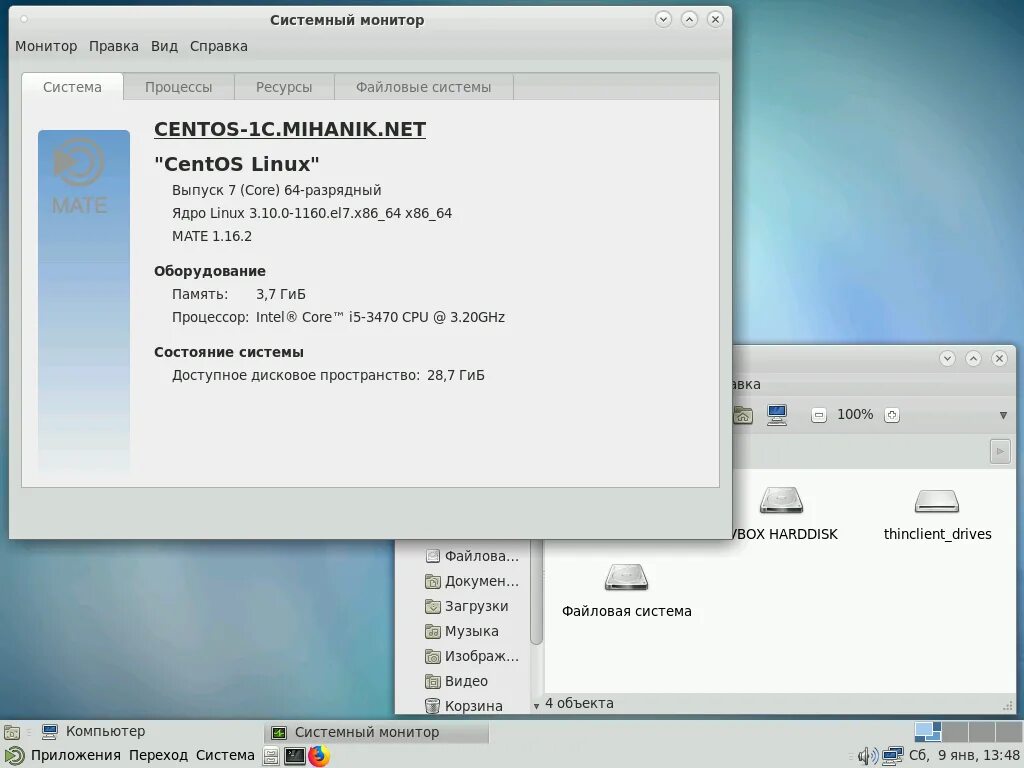Viewport: 1024px width, 768px height.
Task: Open the Приложения menu
Action: 75,756
